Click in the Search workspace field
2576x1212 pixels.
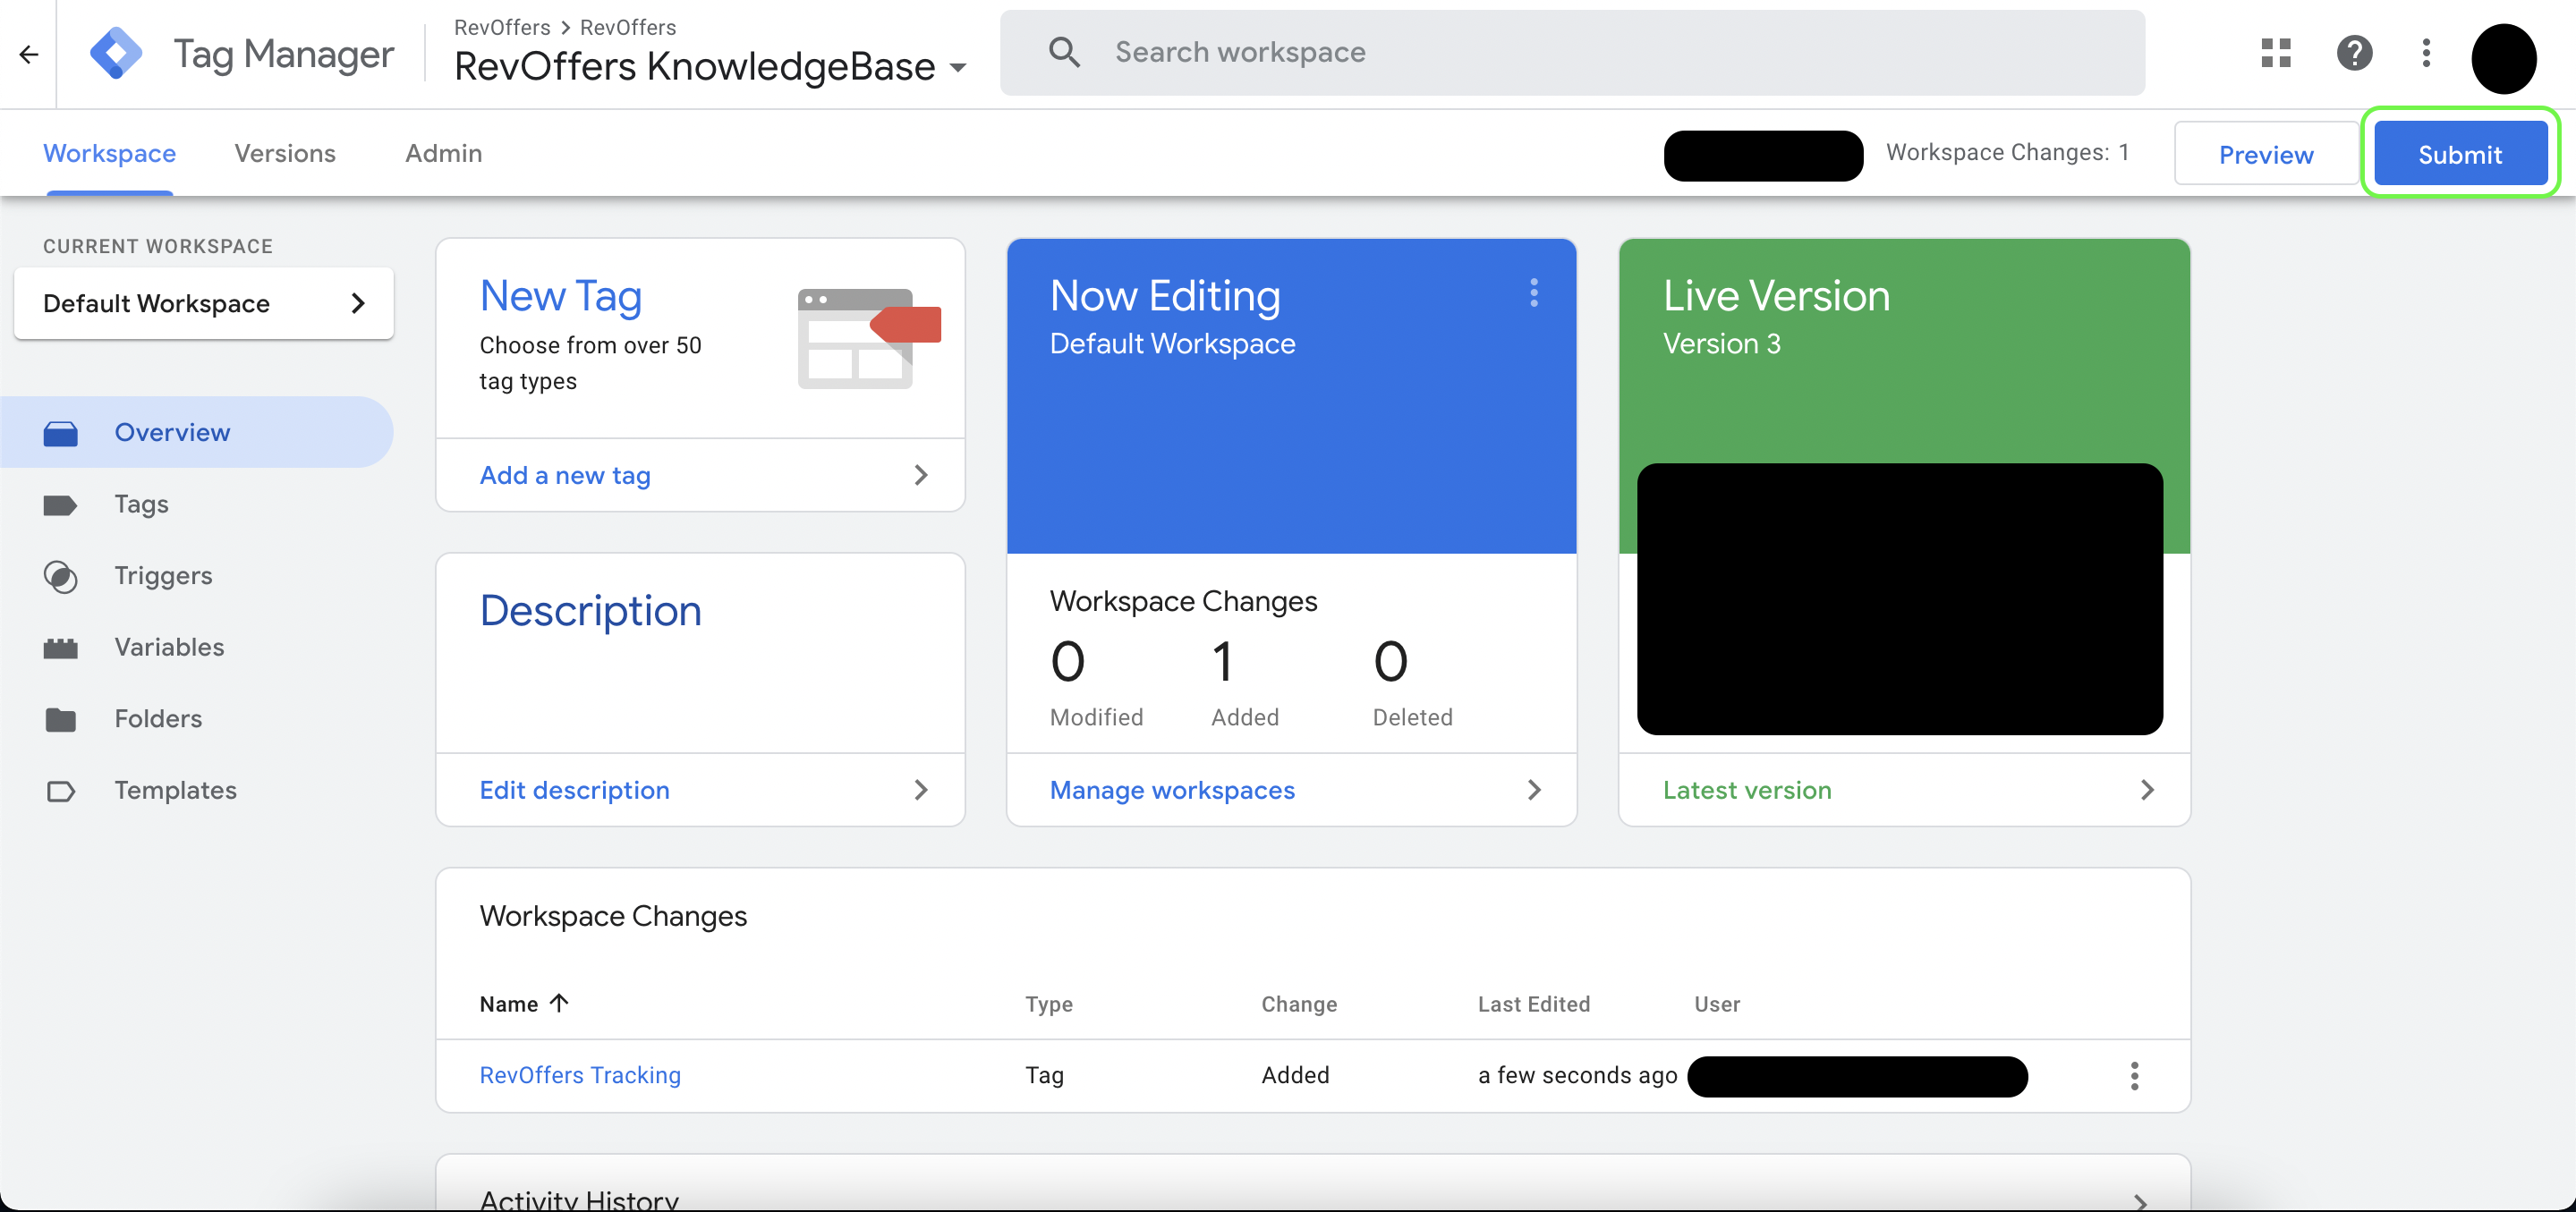coord(1572,52)
